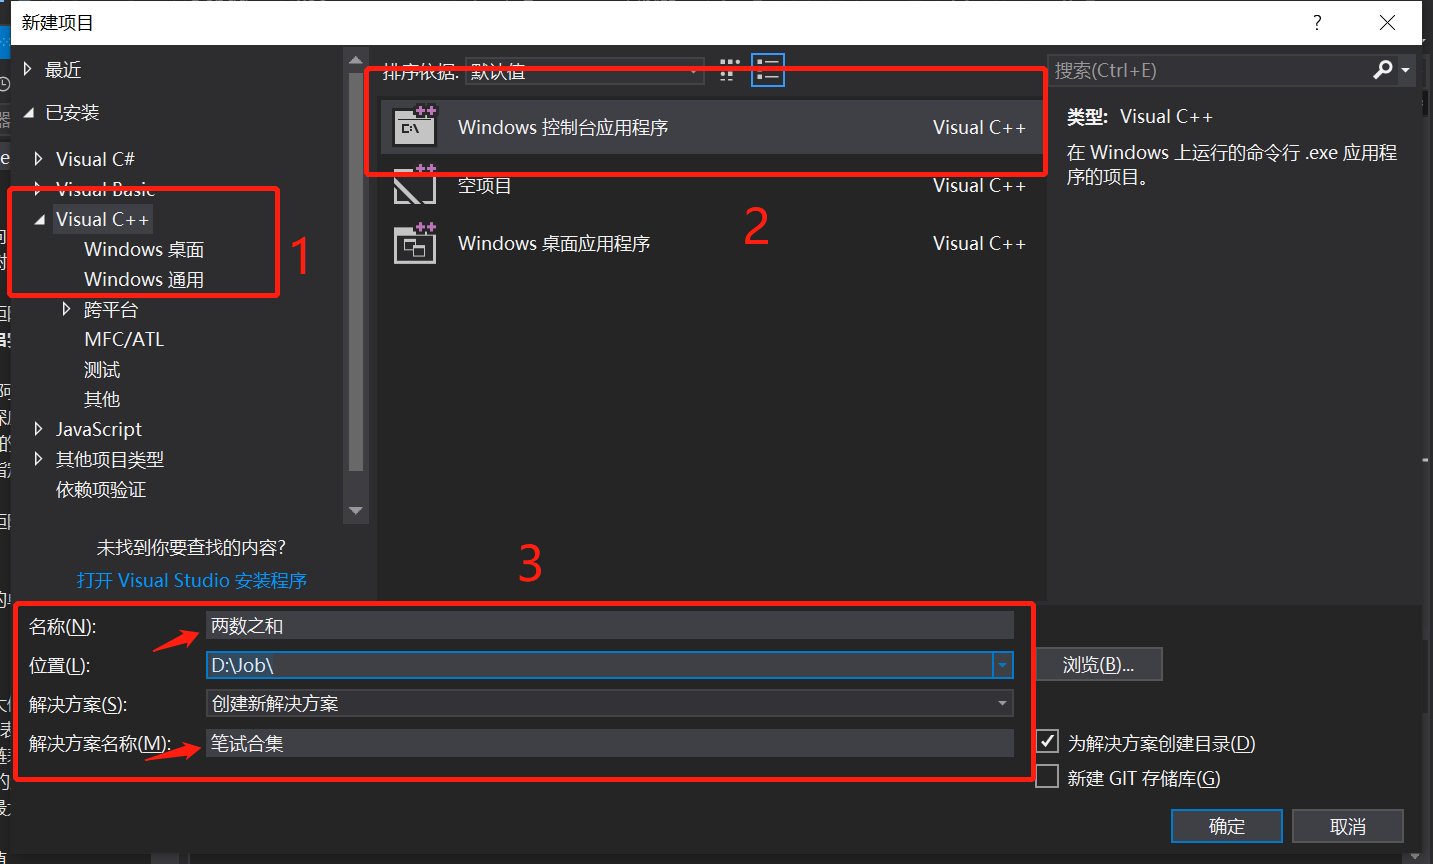Uncheck 为解决方案创建目录(D)
The image size is (1433, 864).
pos(1046,741)
